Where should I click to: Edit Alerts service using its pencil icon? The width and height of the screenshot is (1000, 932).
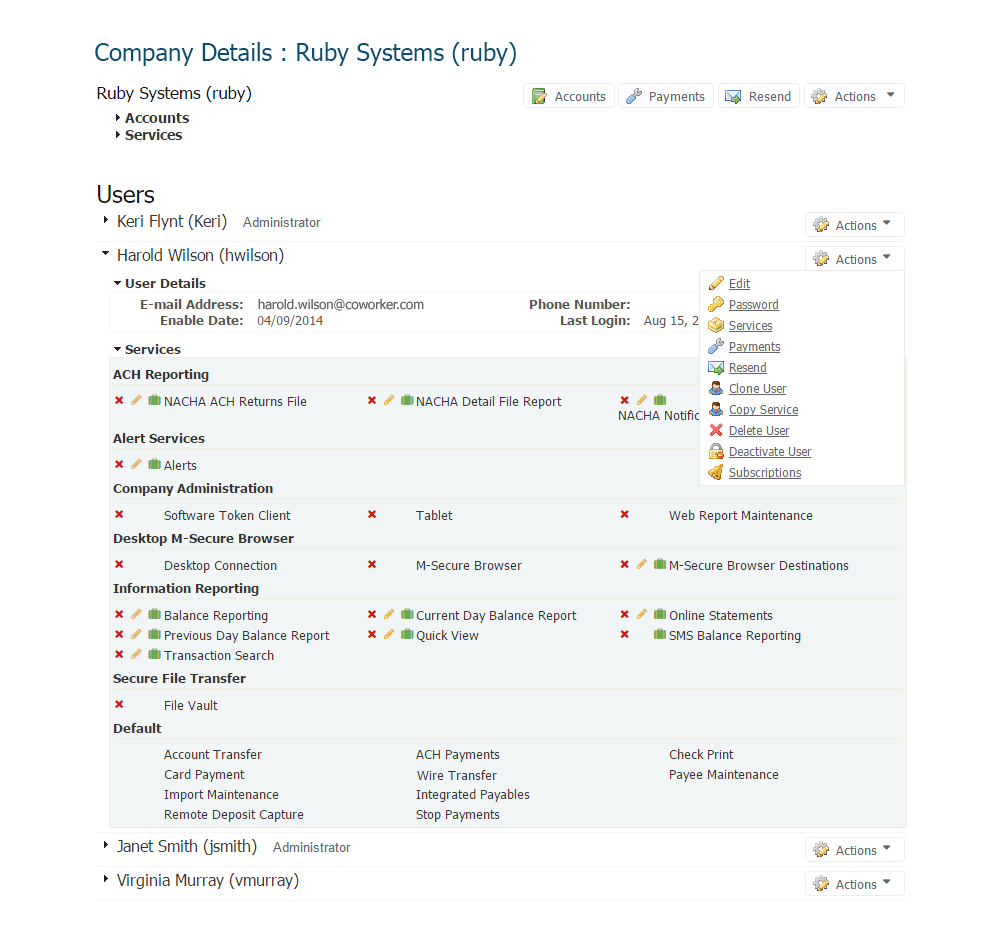(x=136, y=464)
